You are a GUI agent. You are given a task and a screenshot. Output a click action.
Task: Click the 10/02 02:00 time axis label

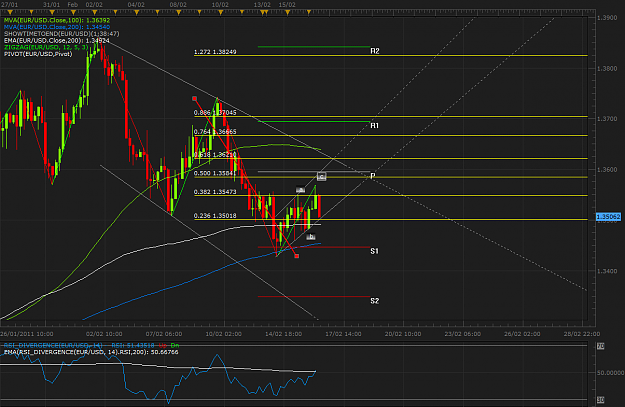pos(224,334)
